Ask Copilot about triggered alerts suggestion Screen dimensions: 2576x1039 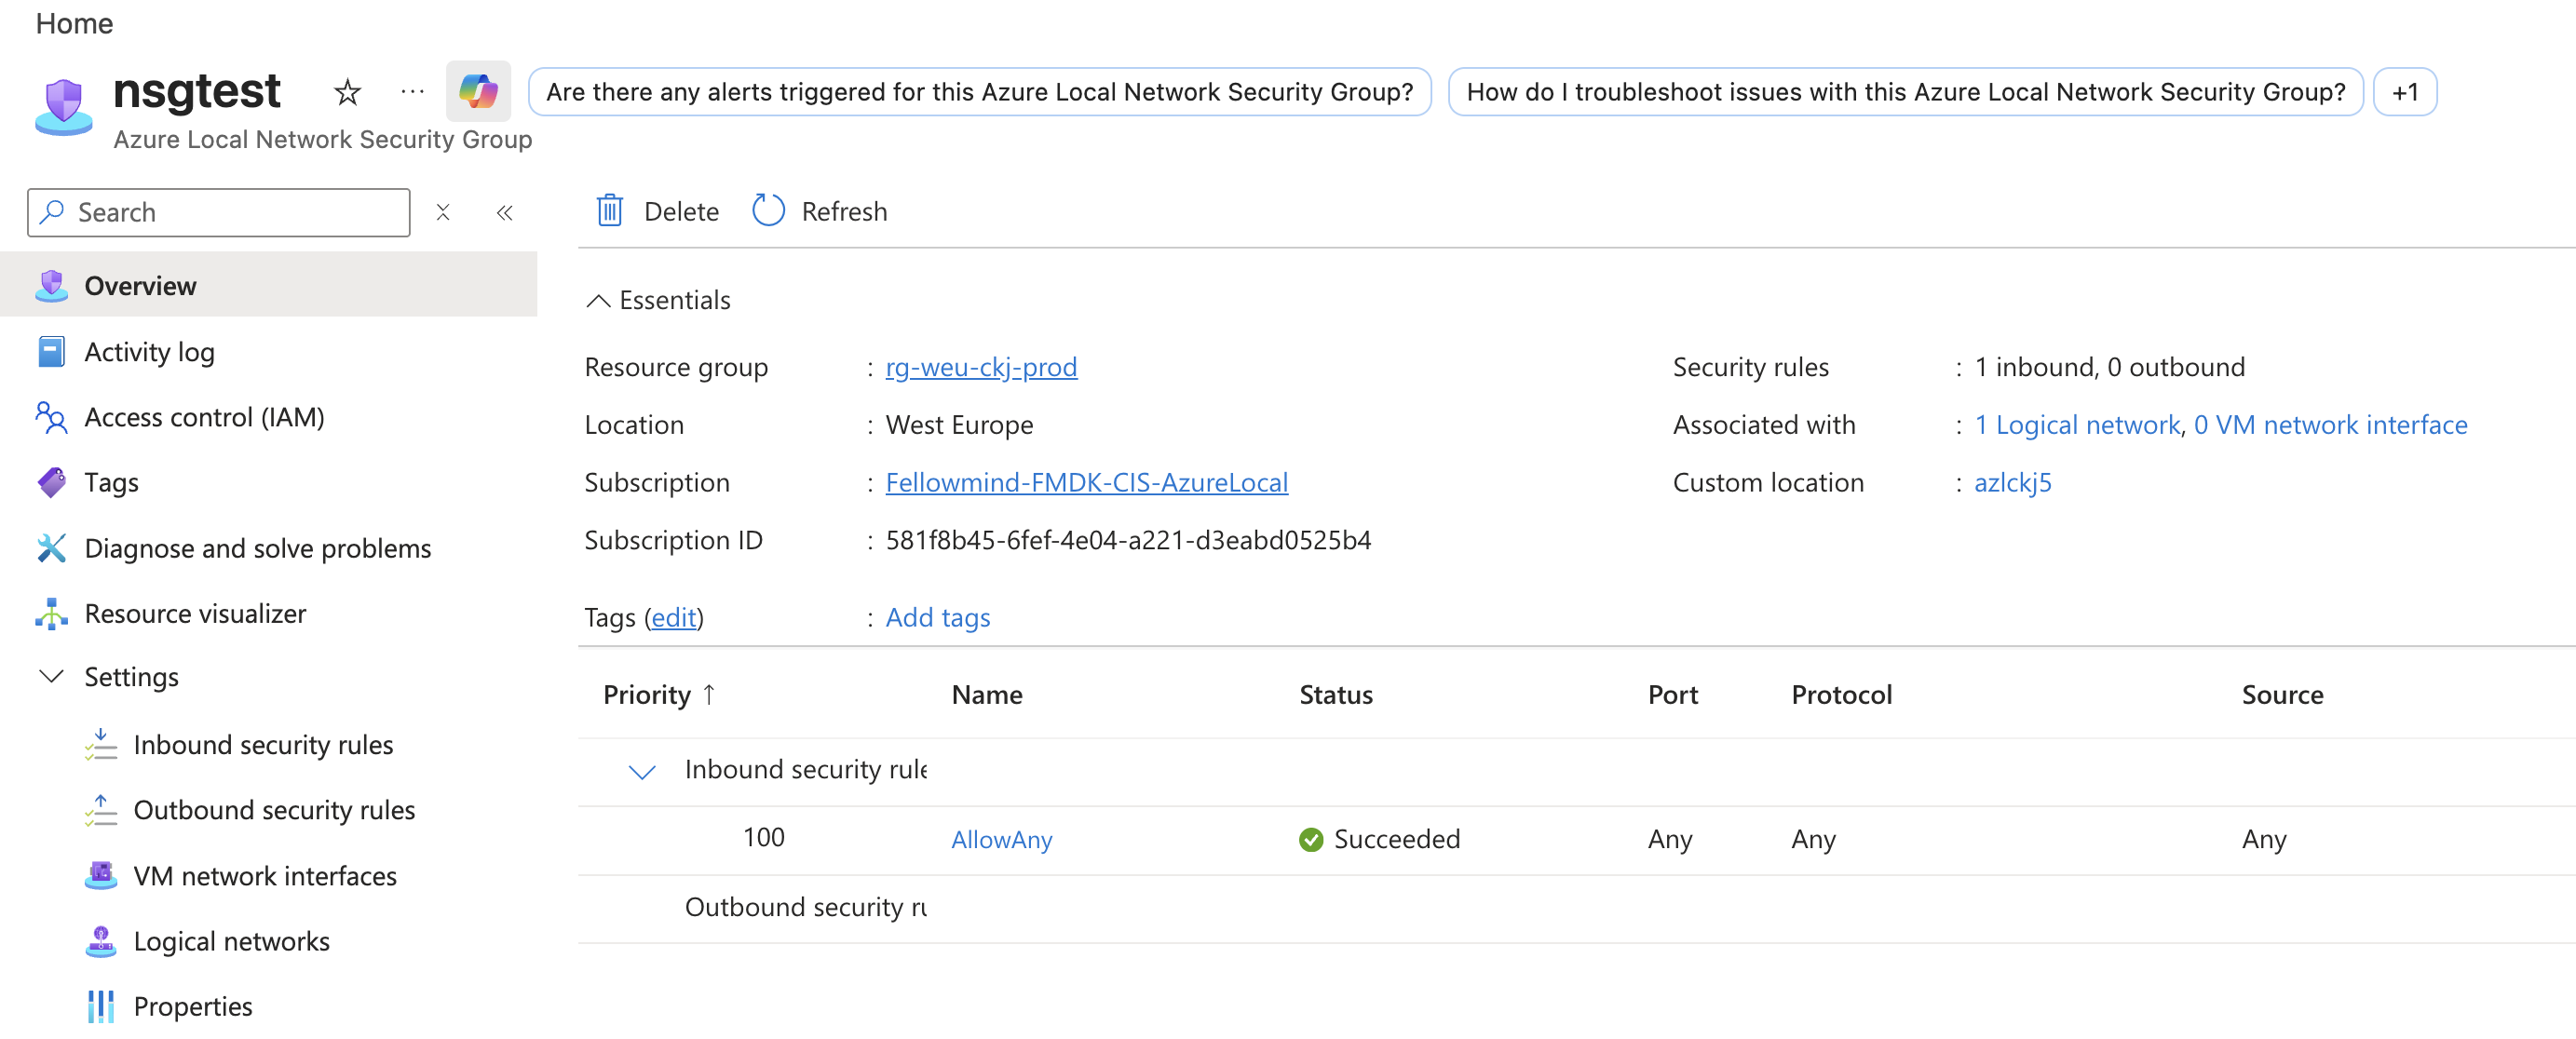(x=979, y=92)
